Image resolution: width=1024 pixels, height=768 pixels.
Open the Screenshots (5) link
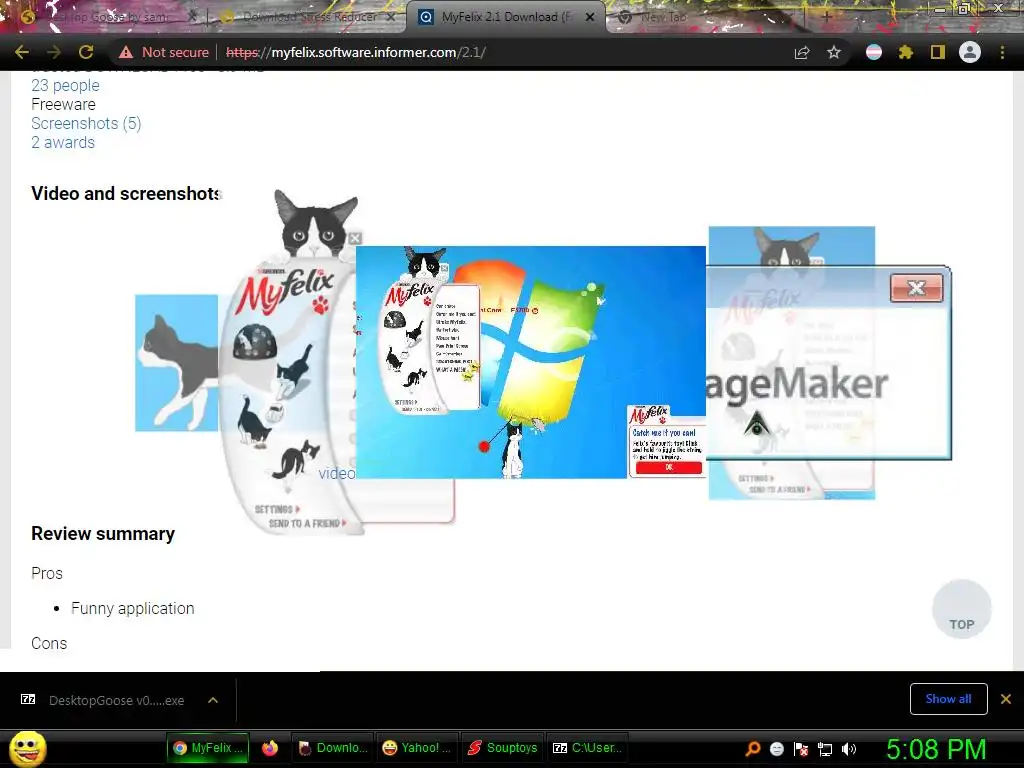[x=86, y=123]
